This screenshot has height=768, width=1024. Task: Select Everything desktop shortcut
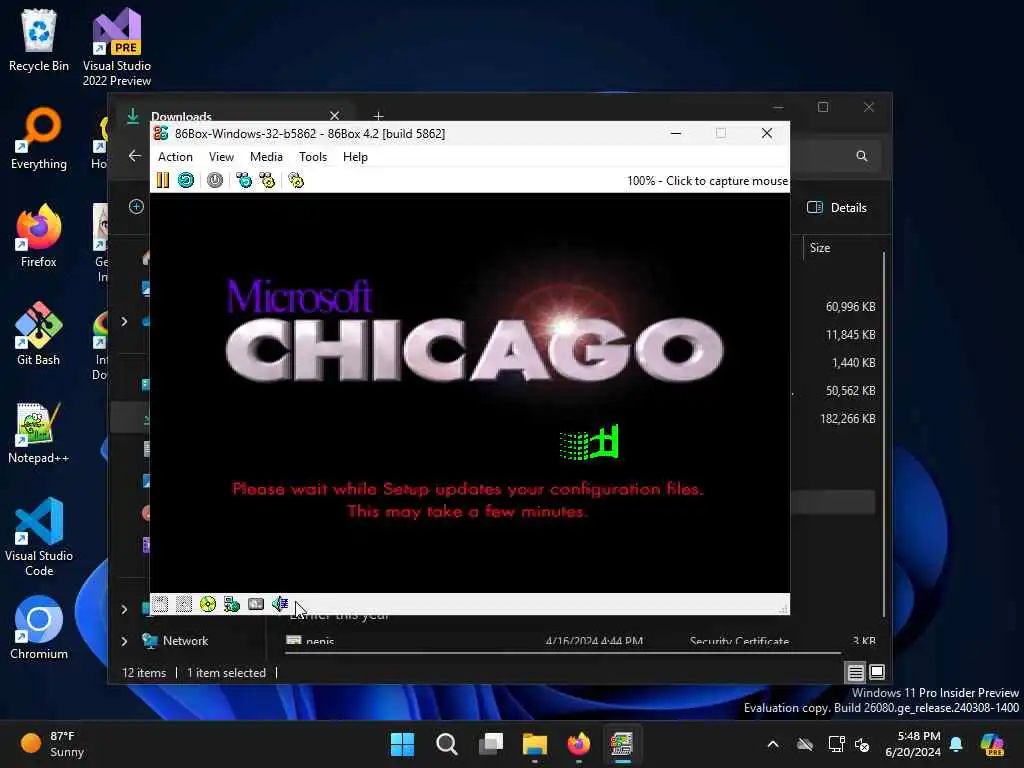[x=39, y=138]
